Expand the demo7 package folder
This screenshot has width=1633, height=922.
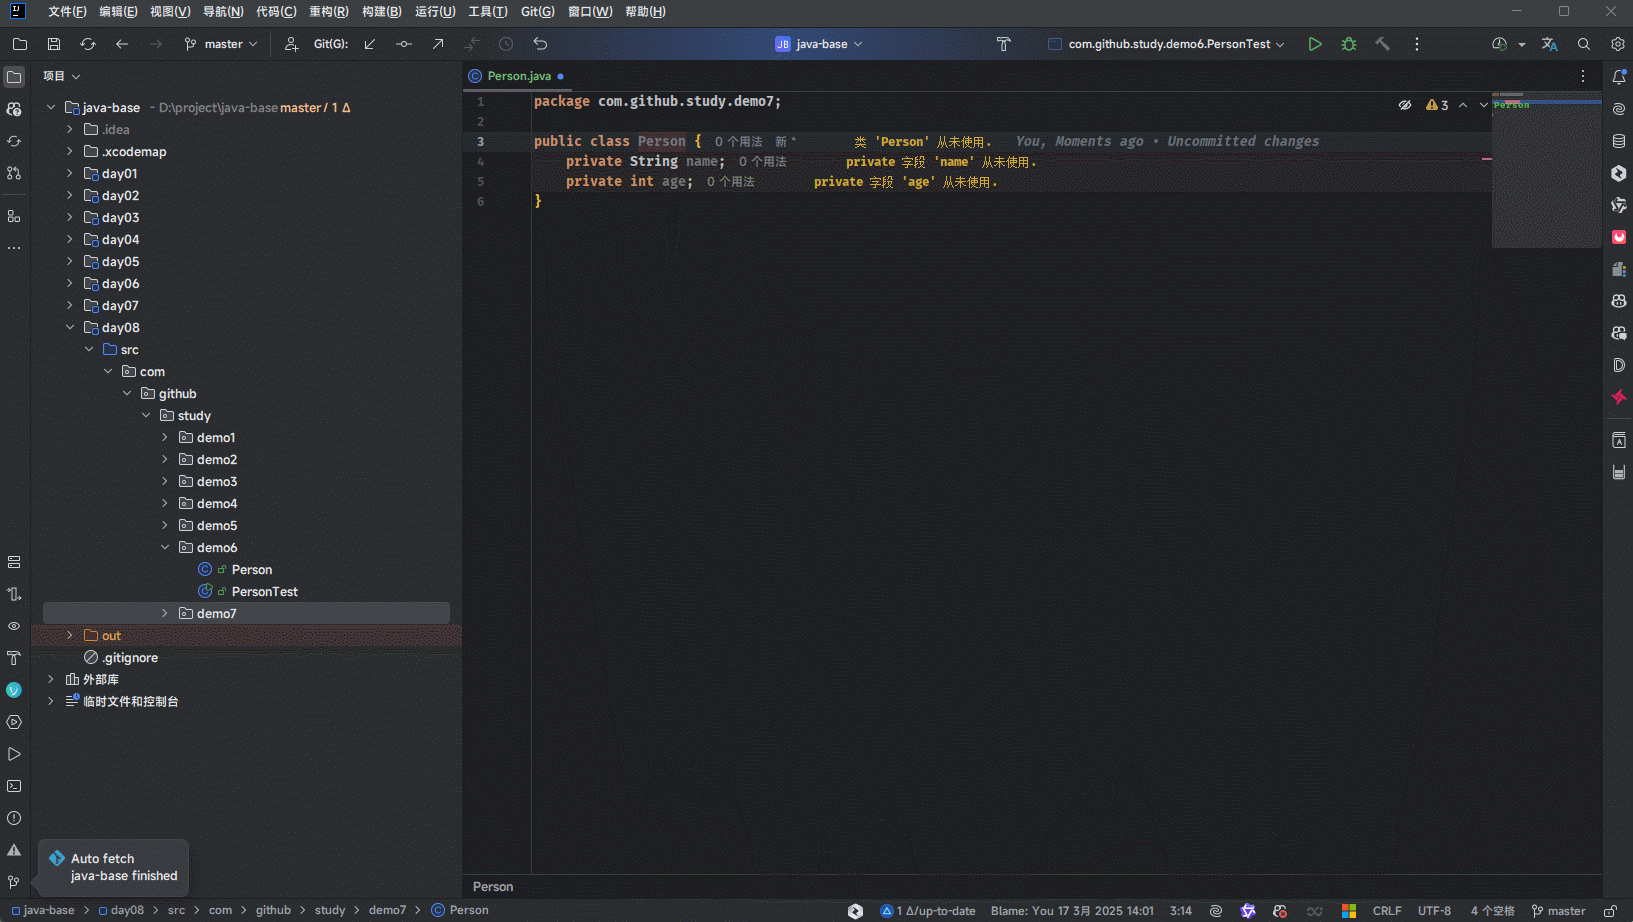165,613
